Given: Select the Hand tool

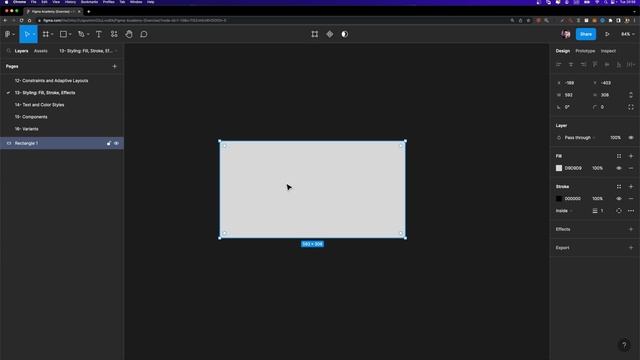Looking at the screenshot, I should click(x=129, y=34).
